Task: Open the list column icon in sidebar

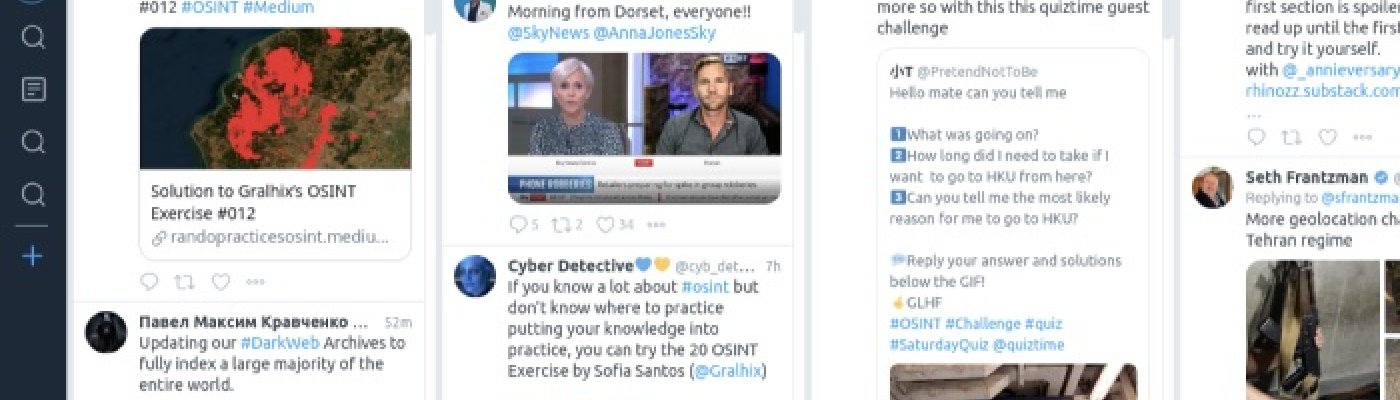Action: tap(33, 89)
